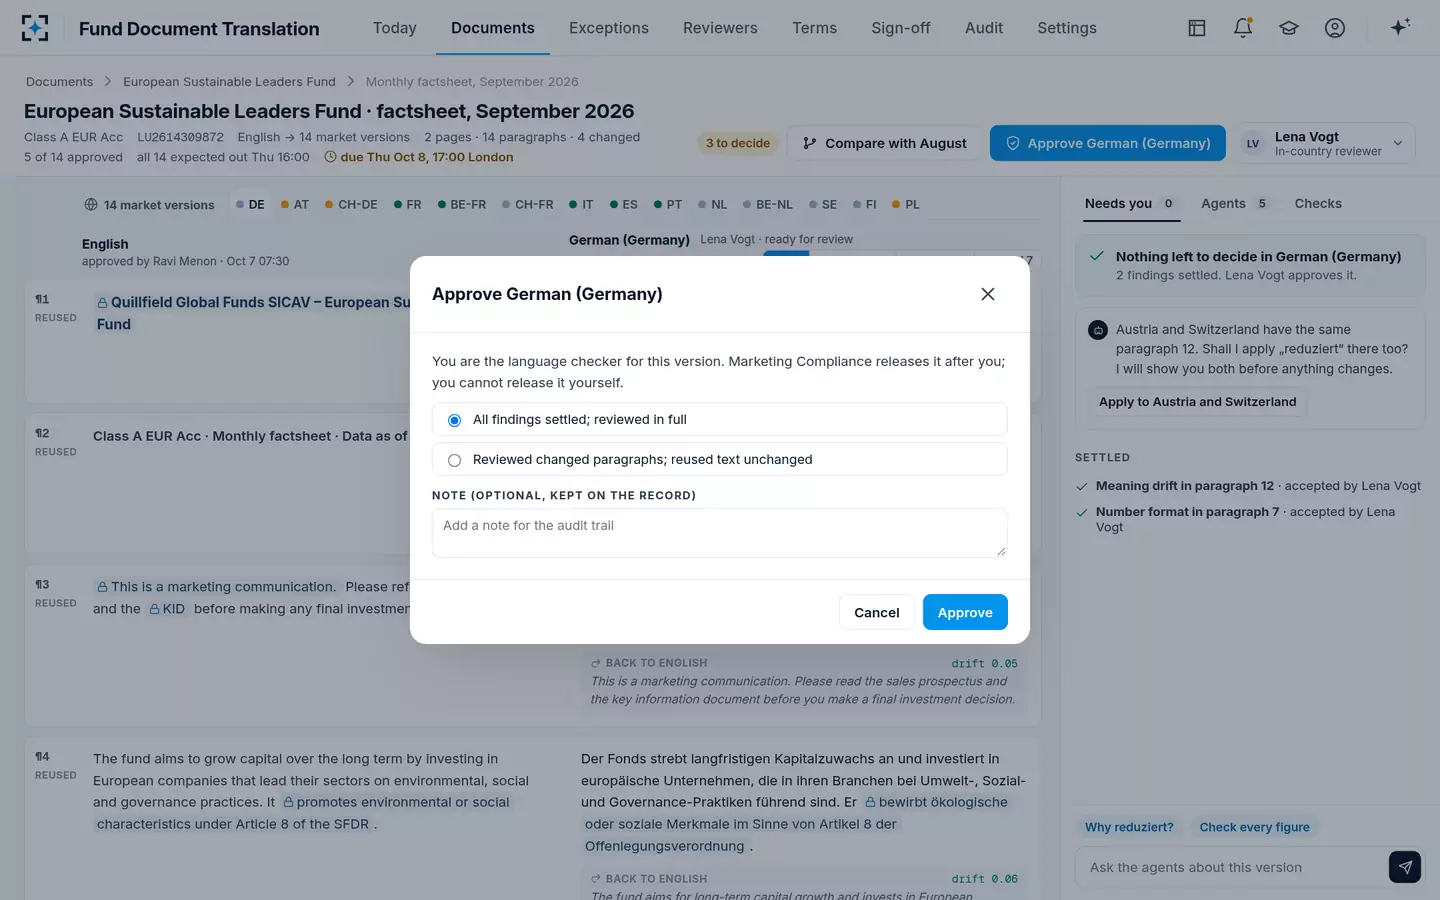The height and width of the screenshot is (900, 1440).
Task: Click the agent bot avatar icon
Action: (x=1098, y=330)
